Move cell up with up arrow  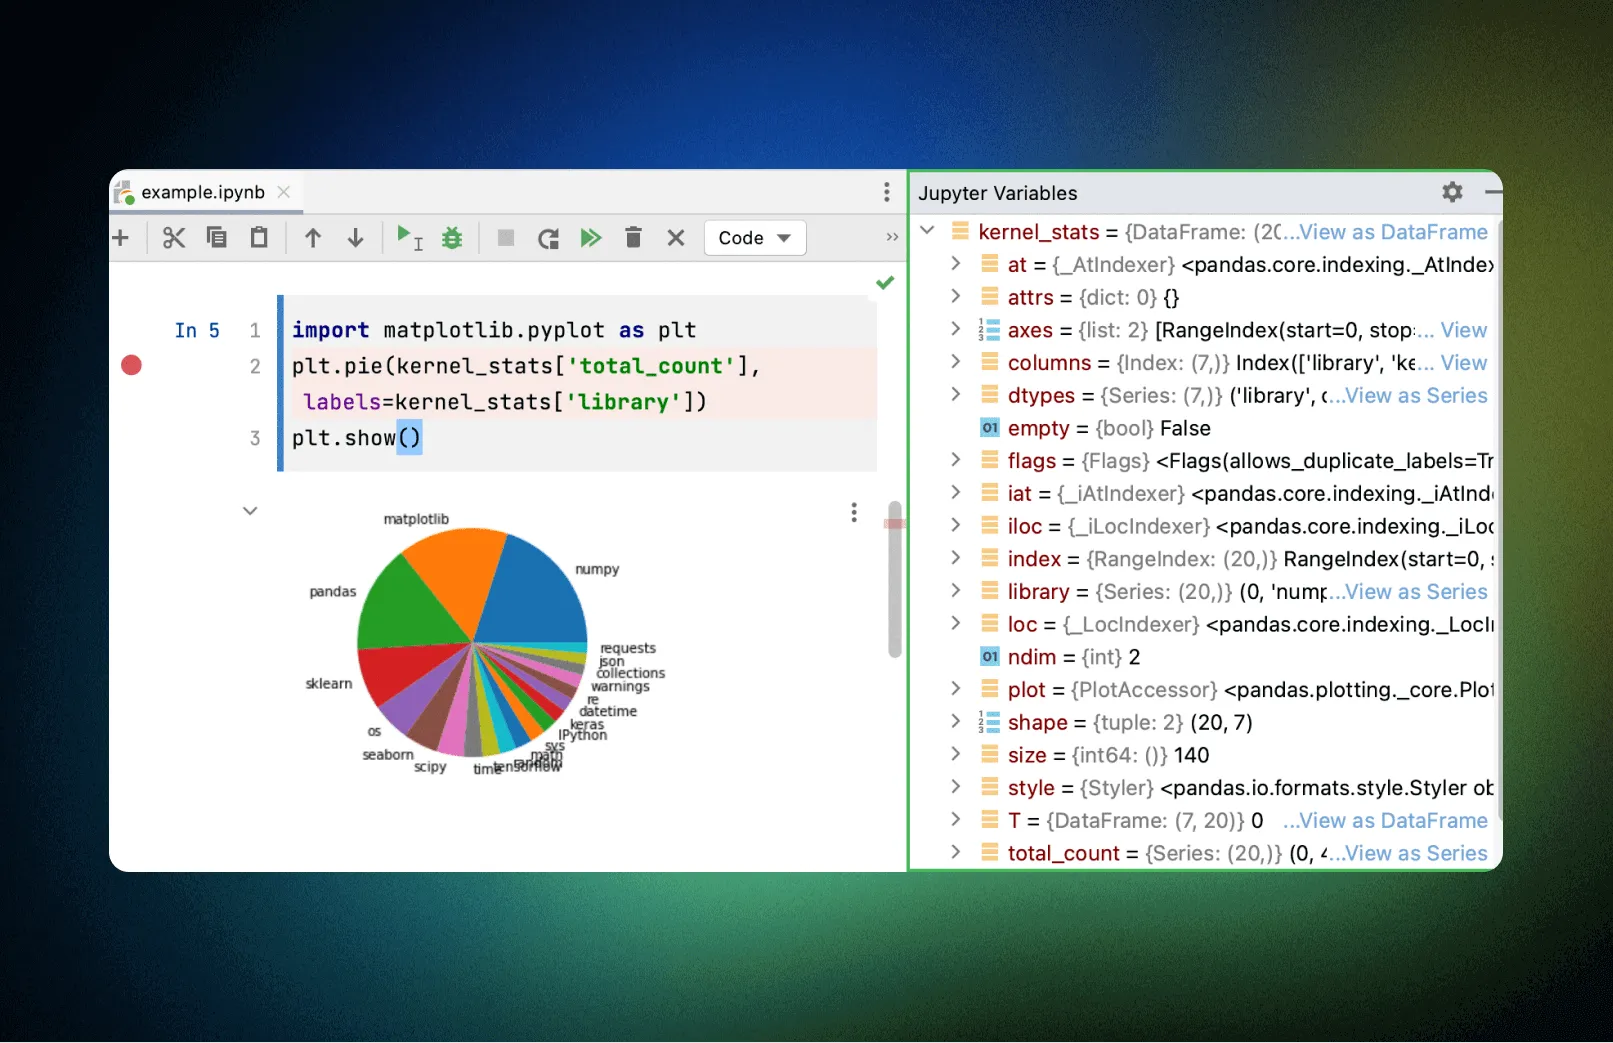click(x=313, y=238)
